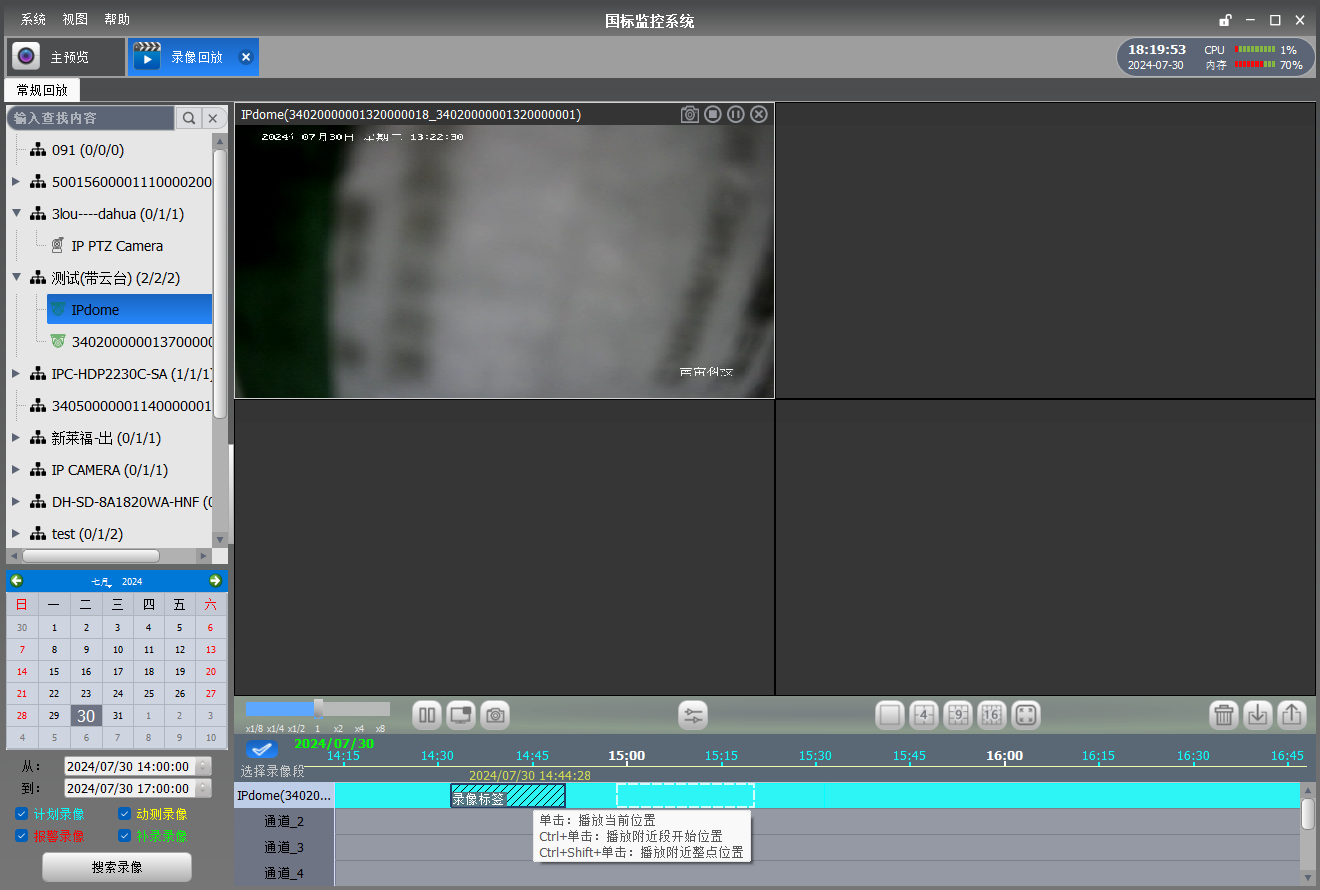
Task: Go to next month in calendar
Action: click(x=215, y=581)
